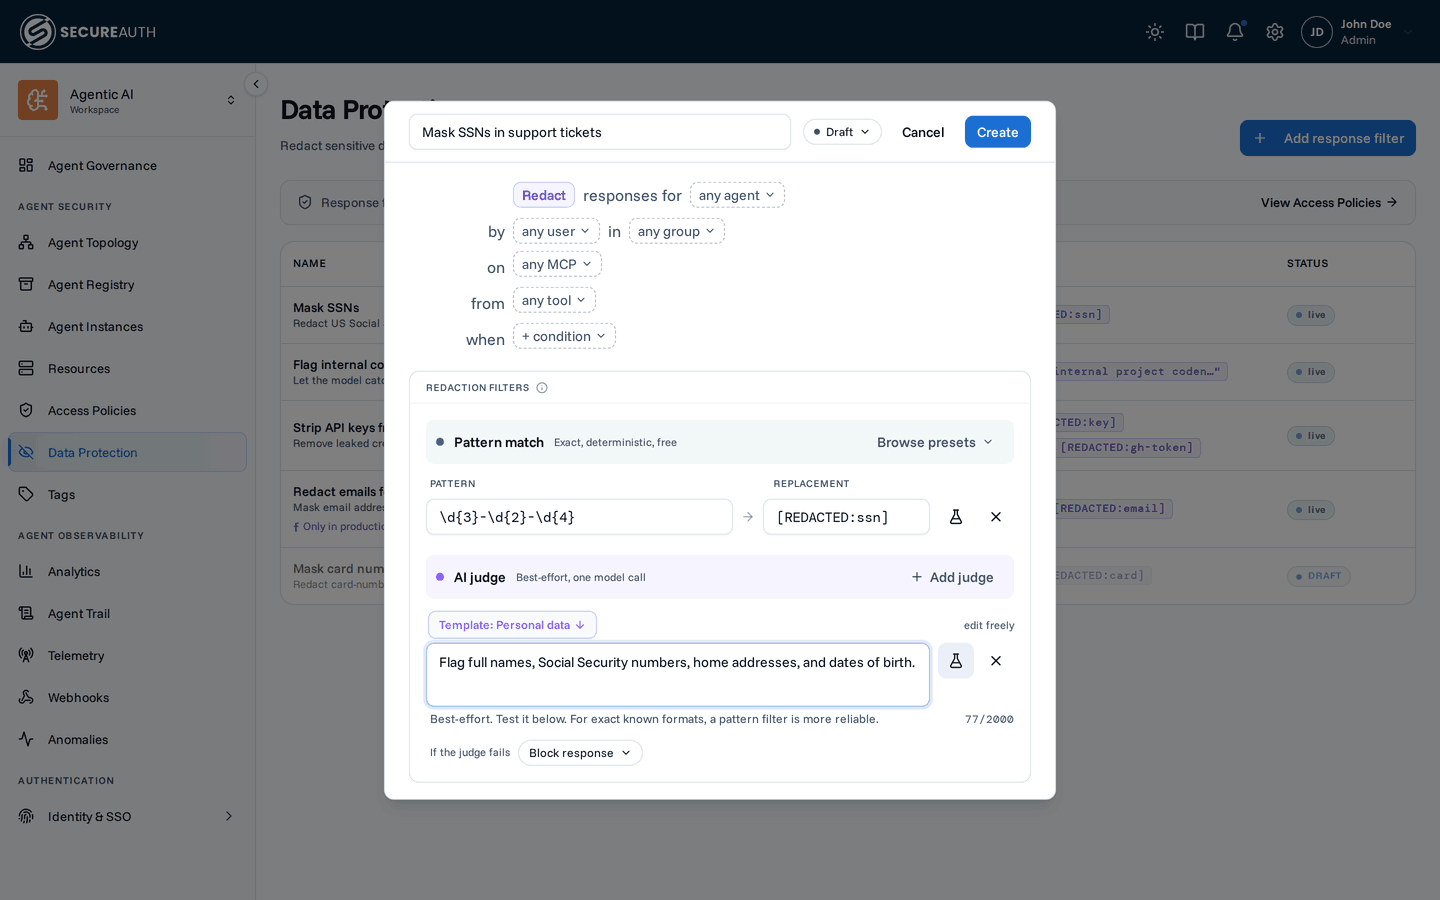
Task: Edit the filter name field
Action: click(x=600, y=132)
